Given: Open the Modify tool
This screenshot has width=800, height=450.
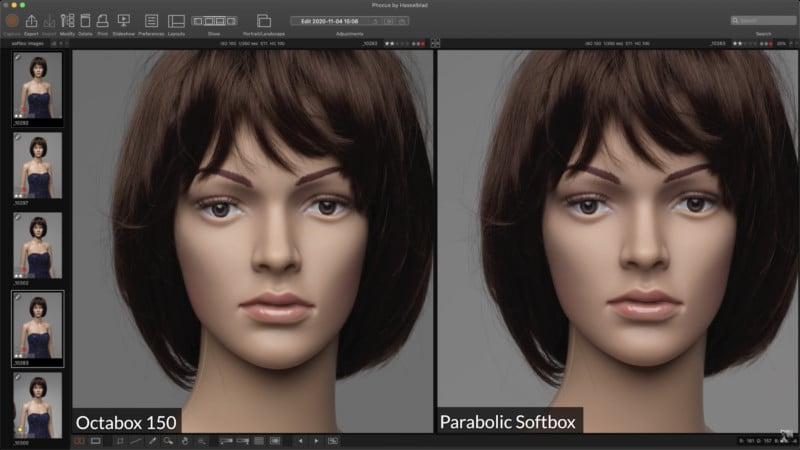Looking at the screenshot, I should tap(67, 21).
